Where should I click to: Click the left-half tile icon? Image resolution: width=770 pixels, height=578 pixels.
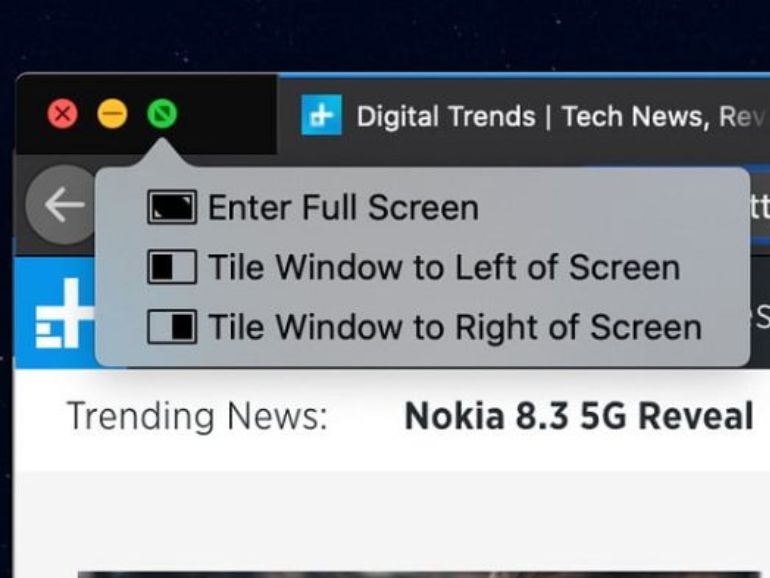[x=172, y=267]
